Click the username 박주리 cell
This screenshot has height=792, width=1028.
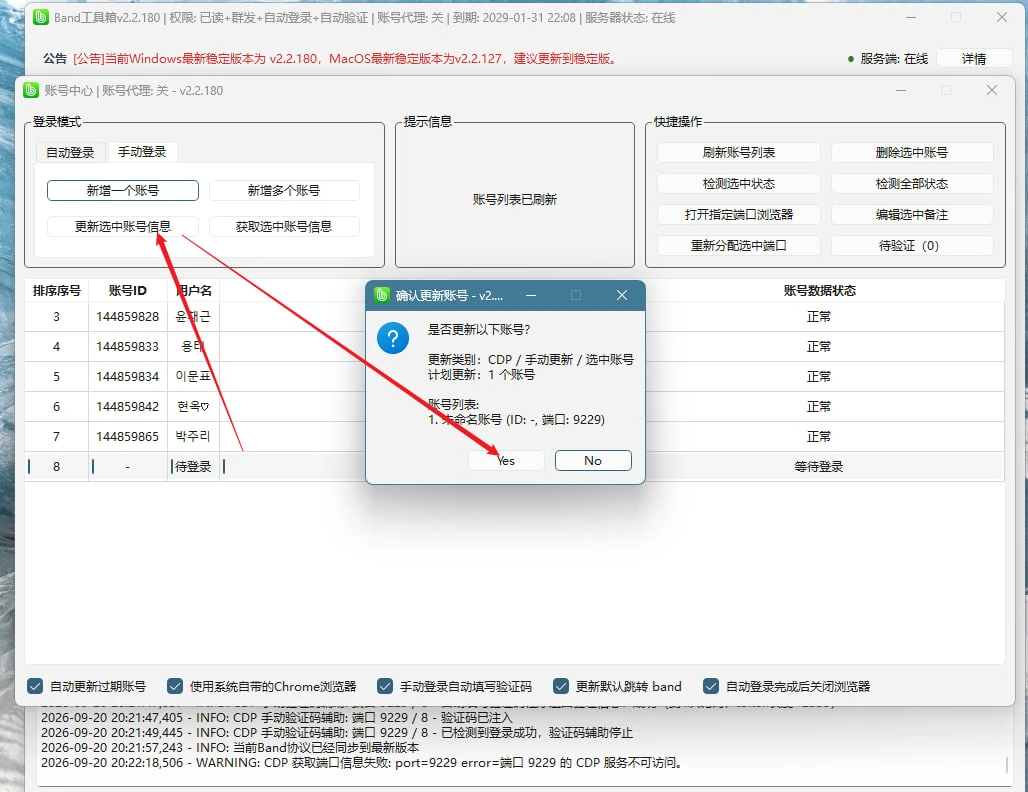pos(193,436)
